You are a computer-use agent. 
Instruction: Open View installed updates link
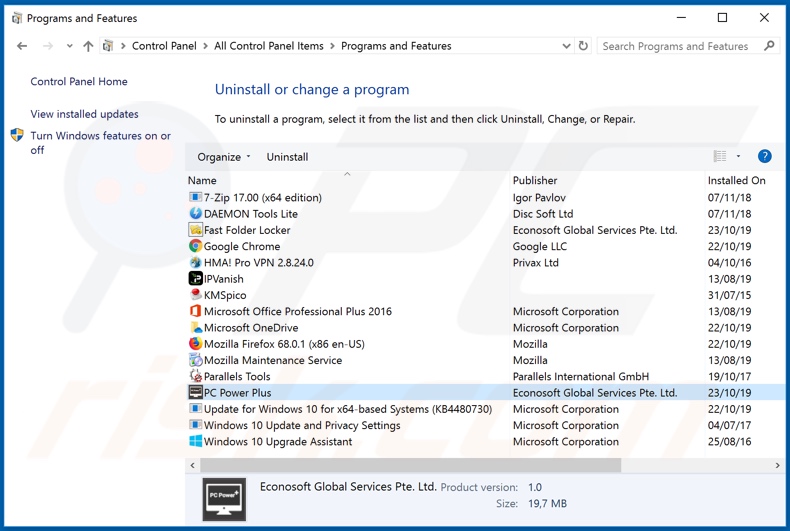pyautogui.click(x=85, y=114)
